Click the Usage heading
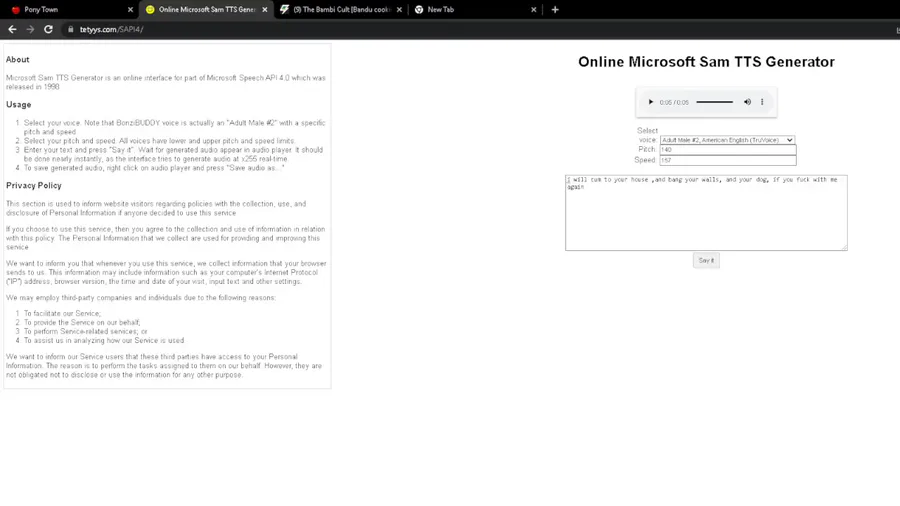This screenshot has height=506, width=900. tap(18, 104)
